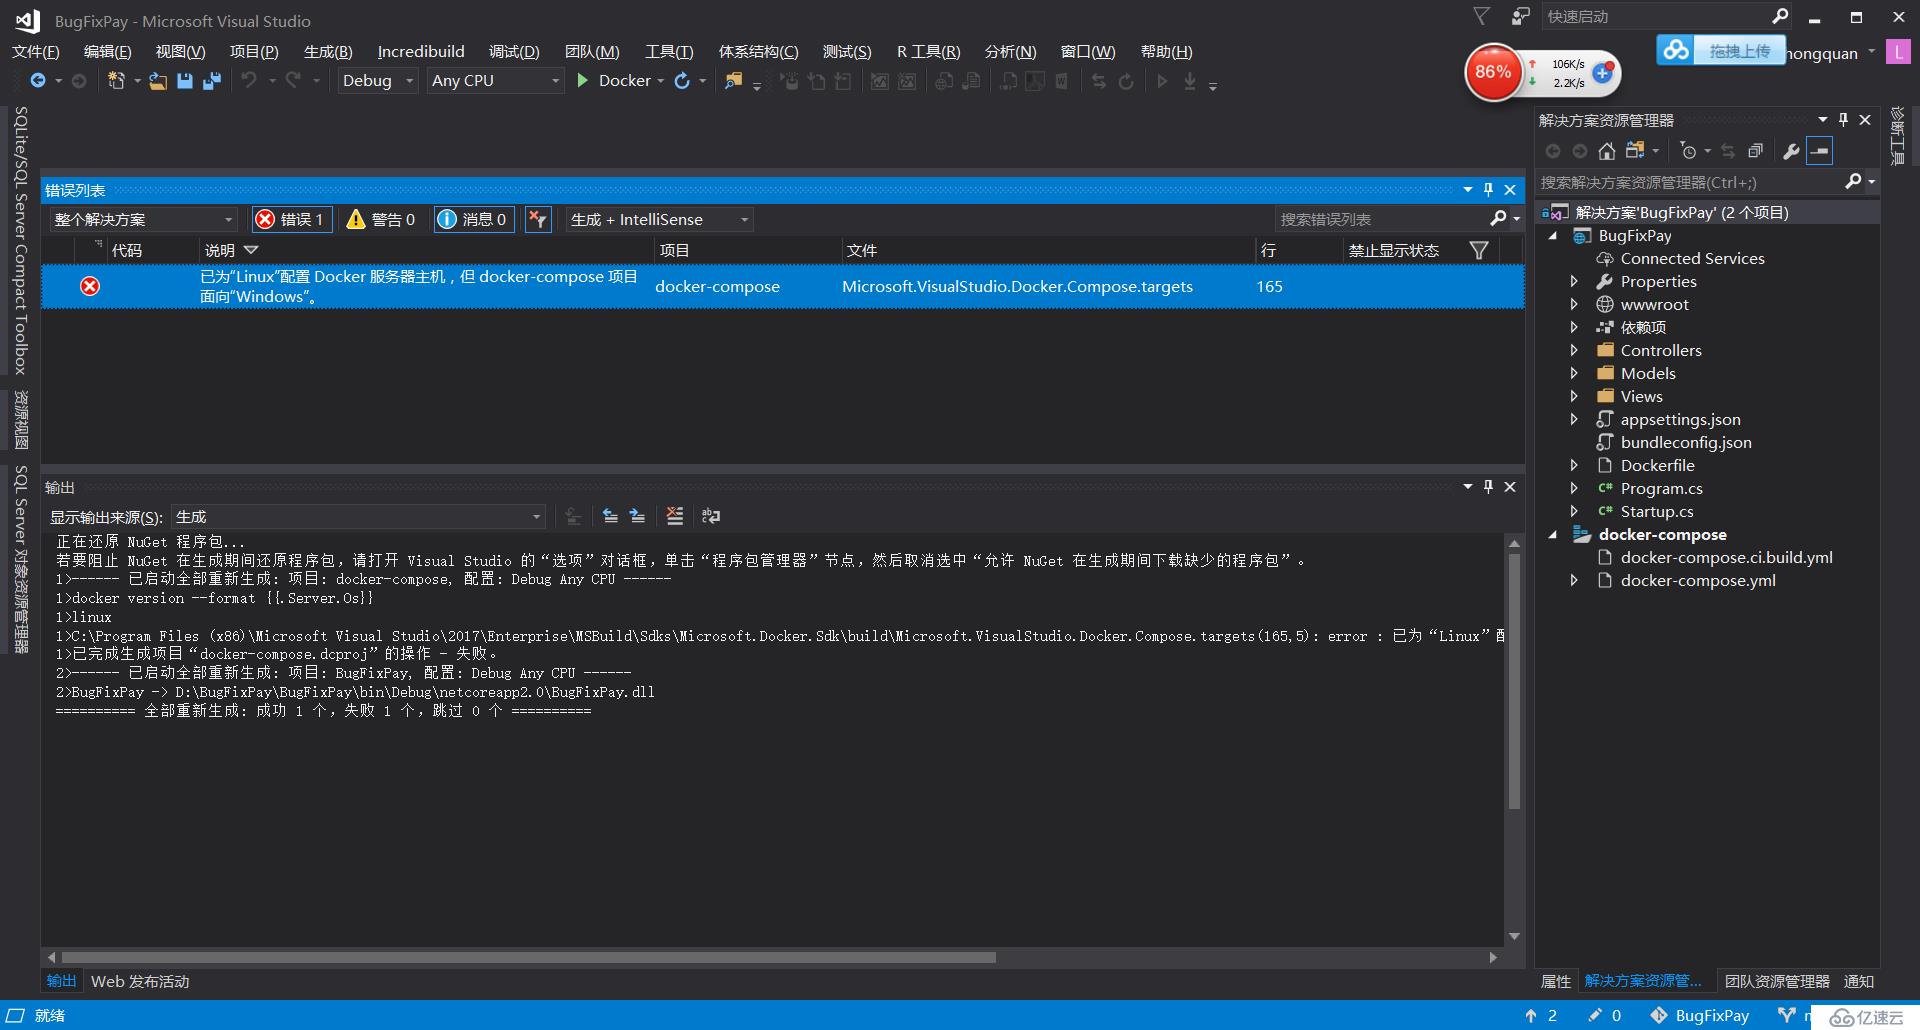Collapse the docker-compose project node
The image size is (1920, 1030).
click(x=1553, y=535)
